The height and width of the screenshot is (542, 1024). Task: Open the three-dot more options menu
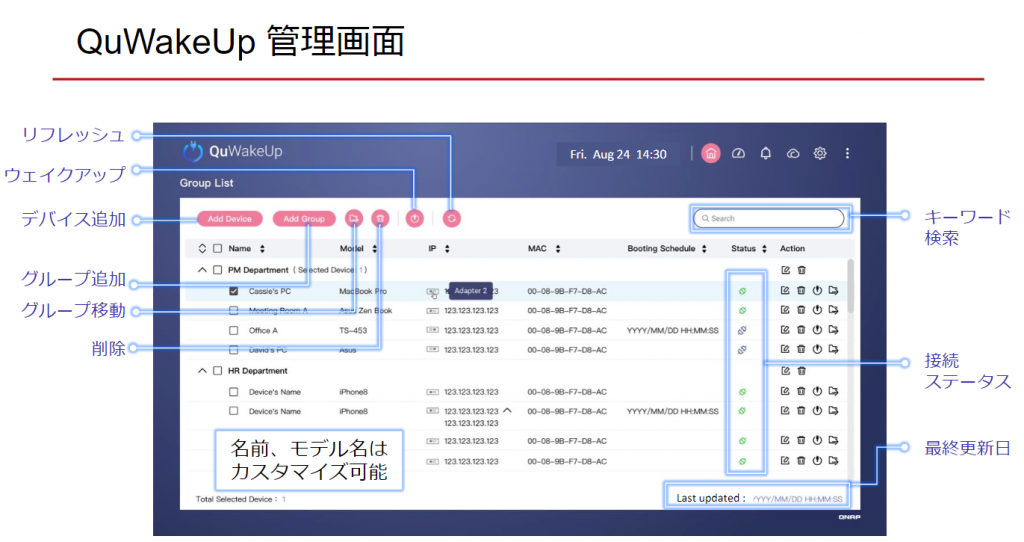(847, 154)
